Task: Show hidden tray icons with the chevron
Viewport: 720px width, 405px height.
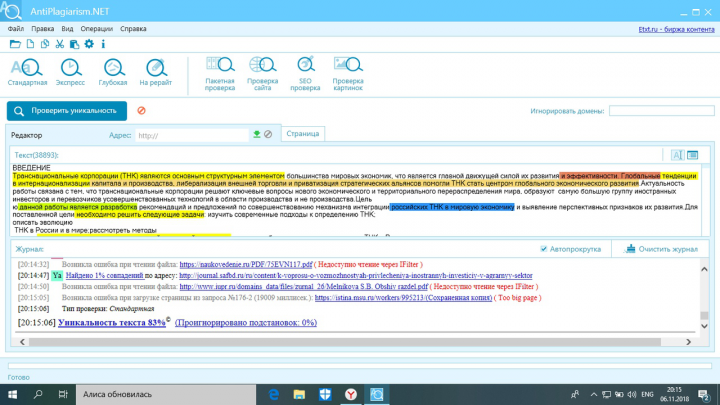Action: 593,394
